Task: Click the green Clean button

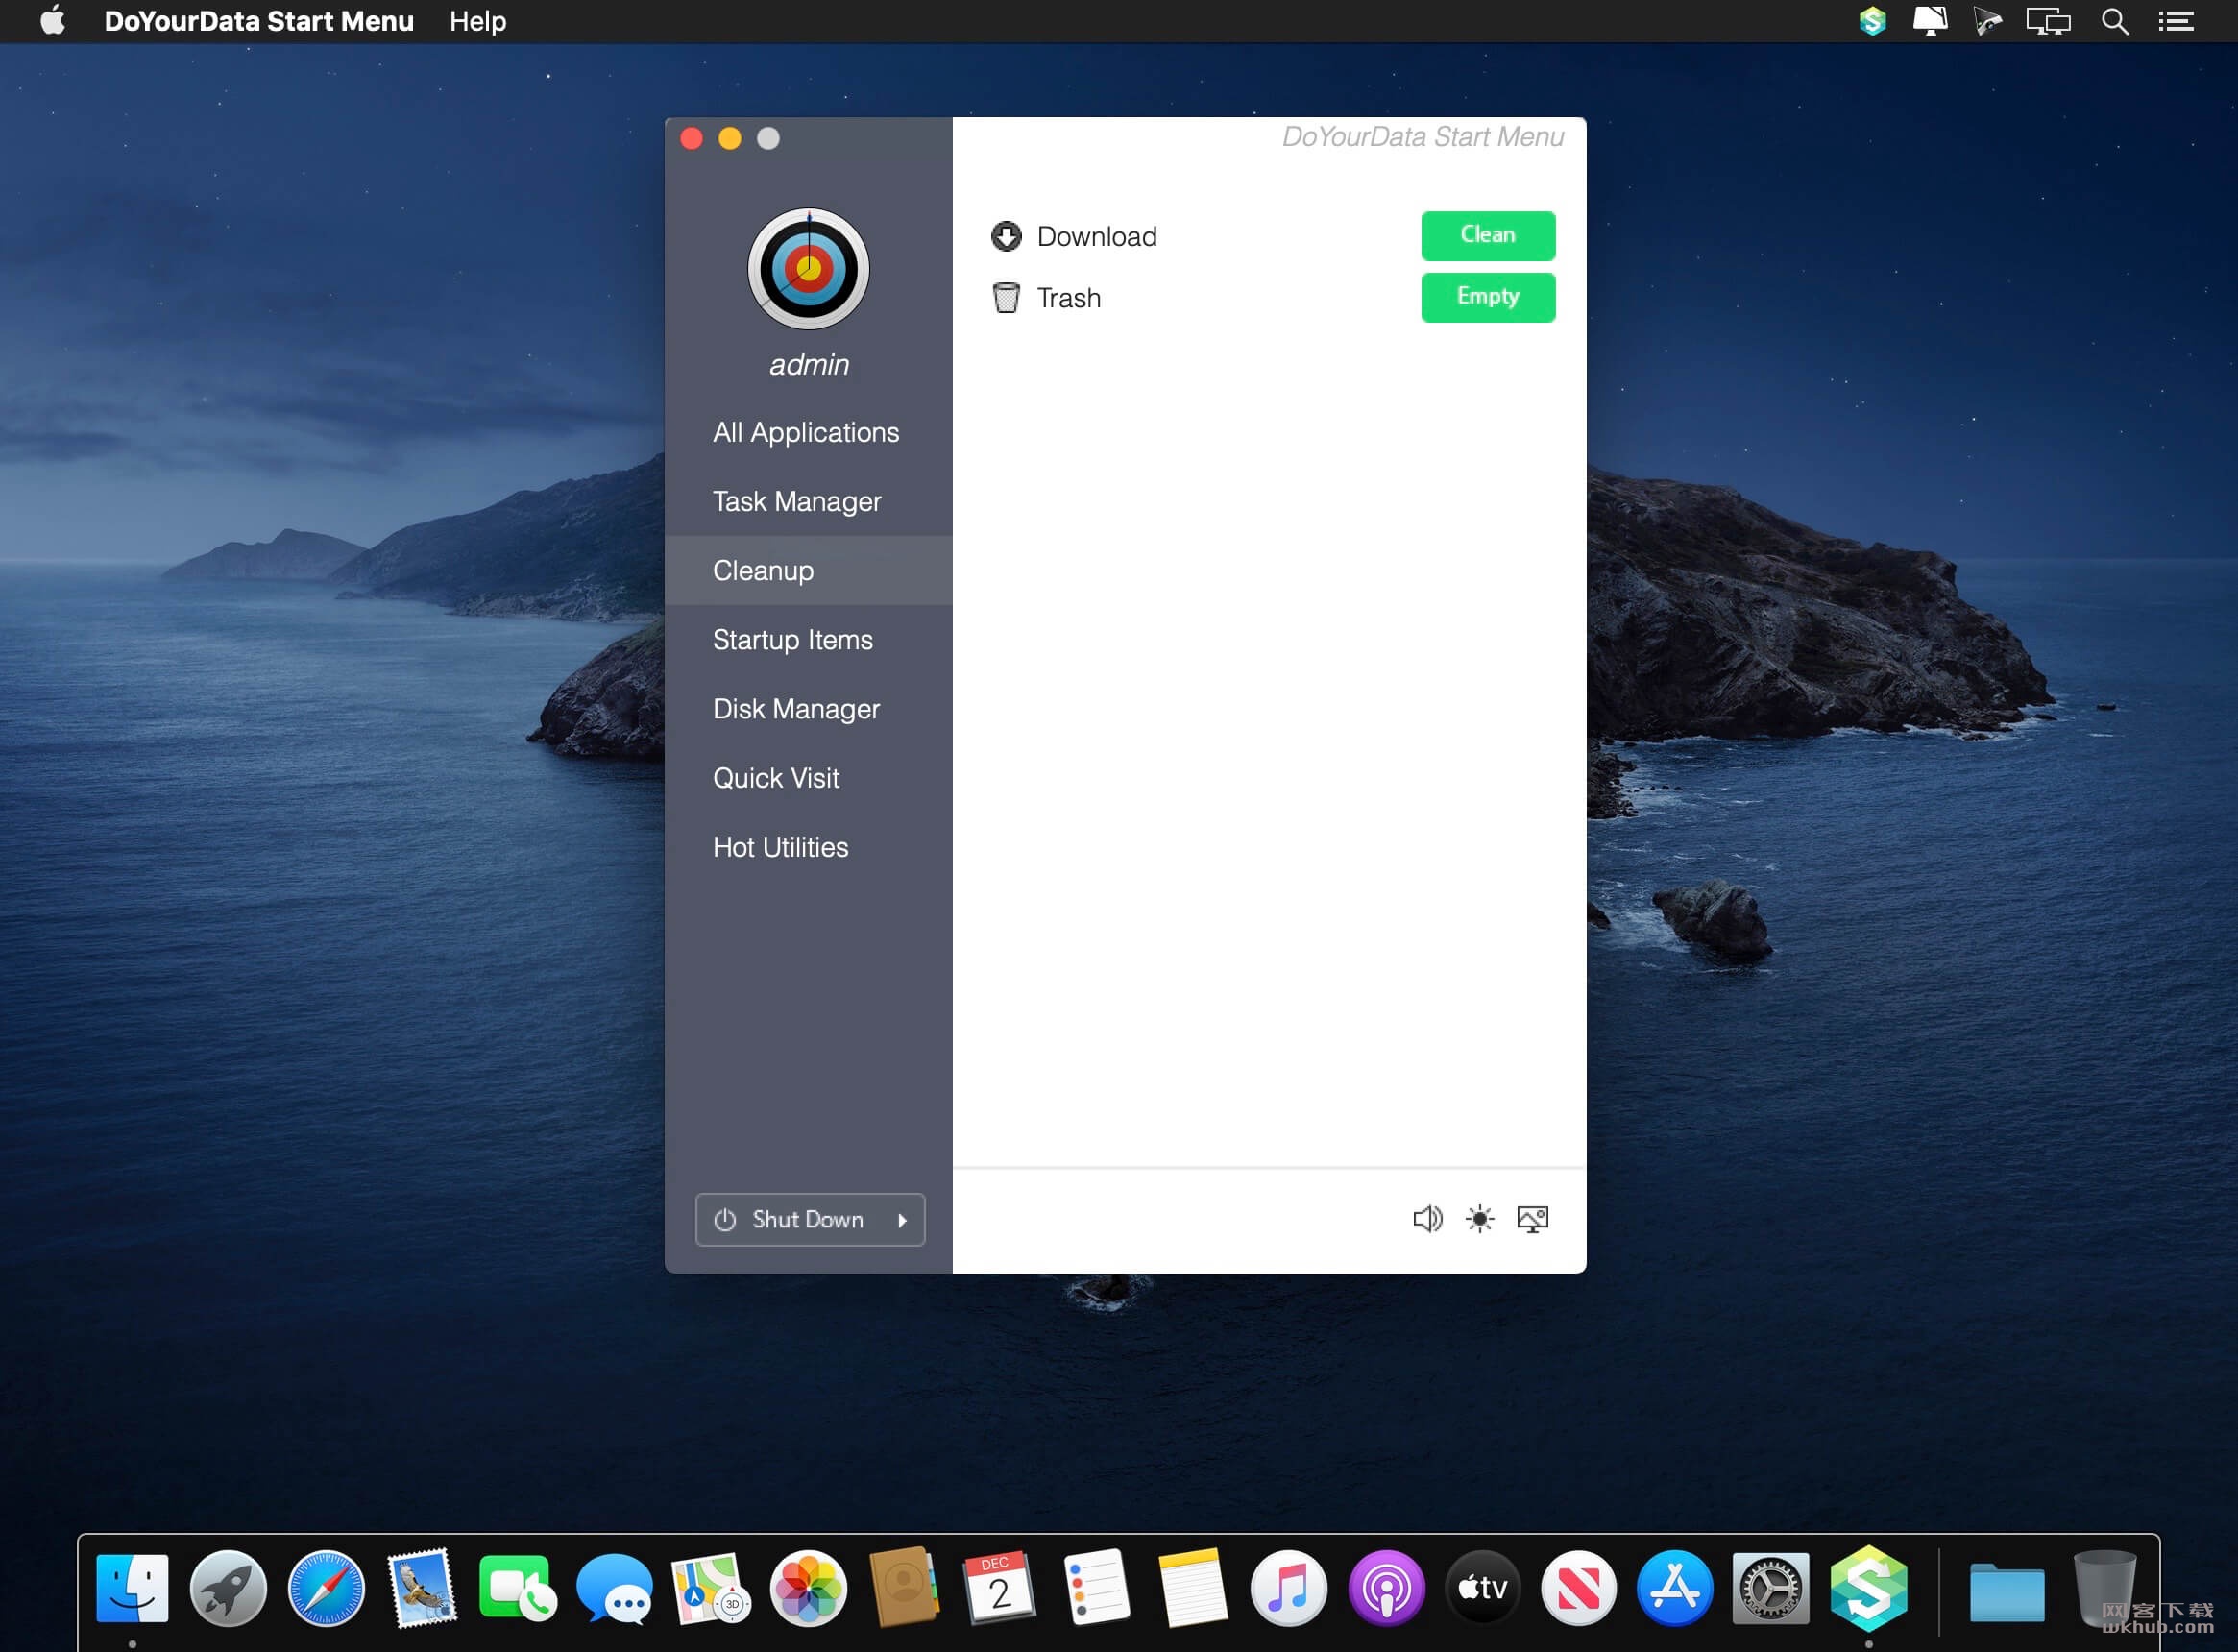Action: point(1487,235)
